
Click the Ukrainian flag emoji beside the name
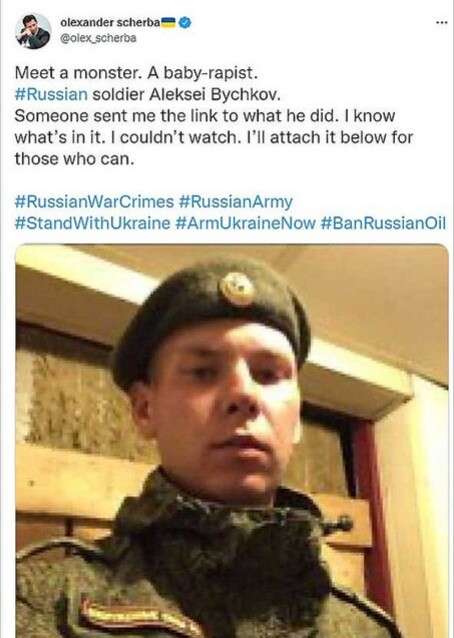pyautogui.click(x=168, y=22)
